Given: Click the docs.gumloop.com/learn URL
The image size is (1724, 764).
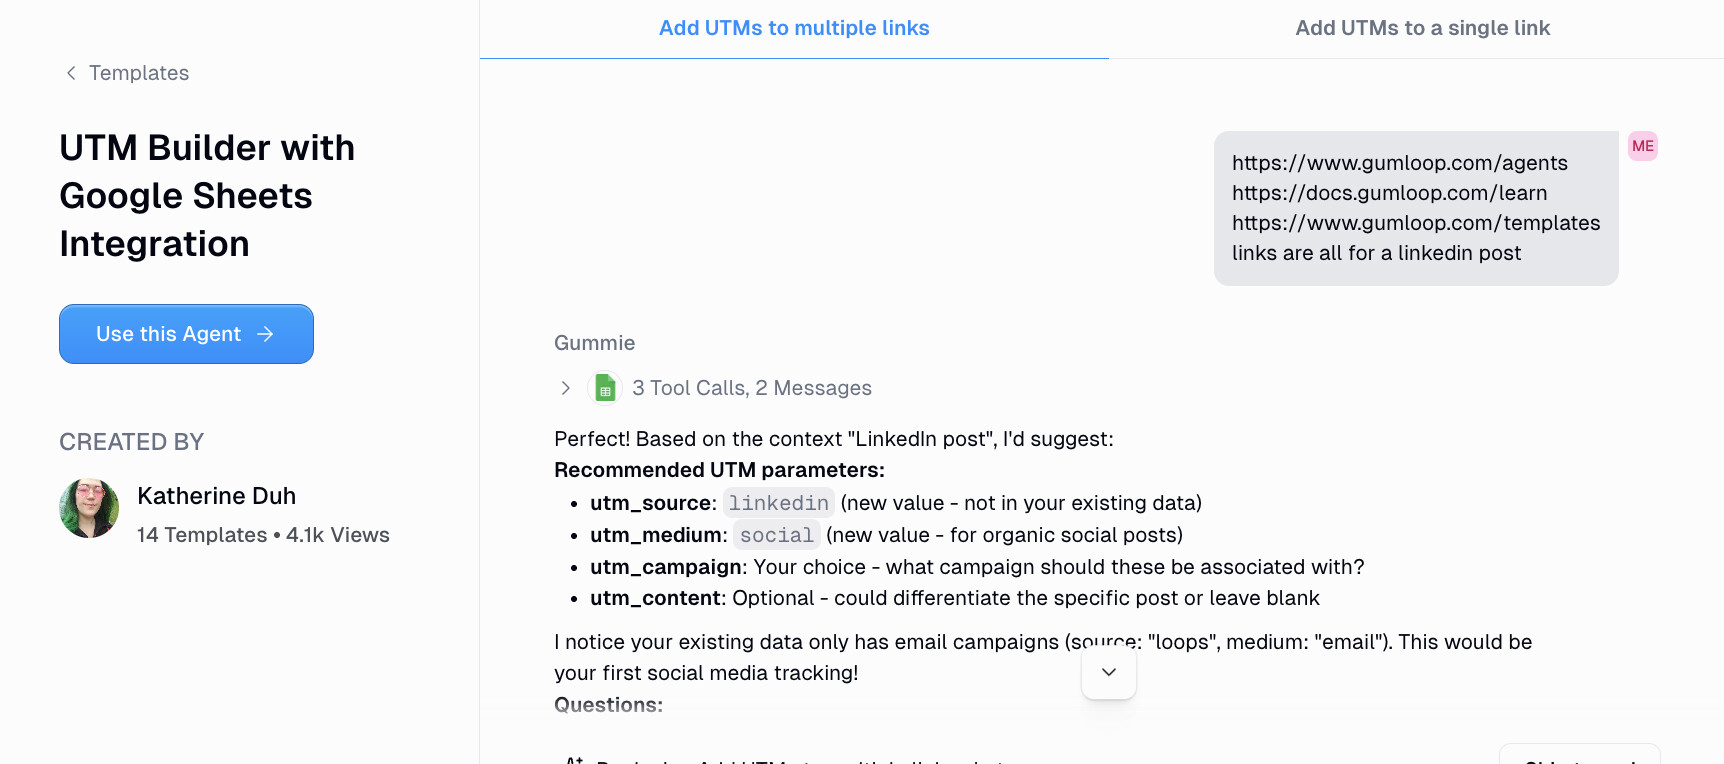Looking at the screenshot, I should coord(1389,192).
